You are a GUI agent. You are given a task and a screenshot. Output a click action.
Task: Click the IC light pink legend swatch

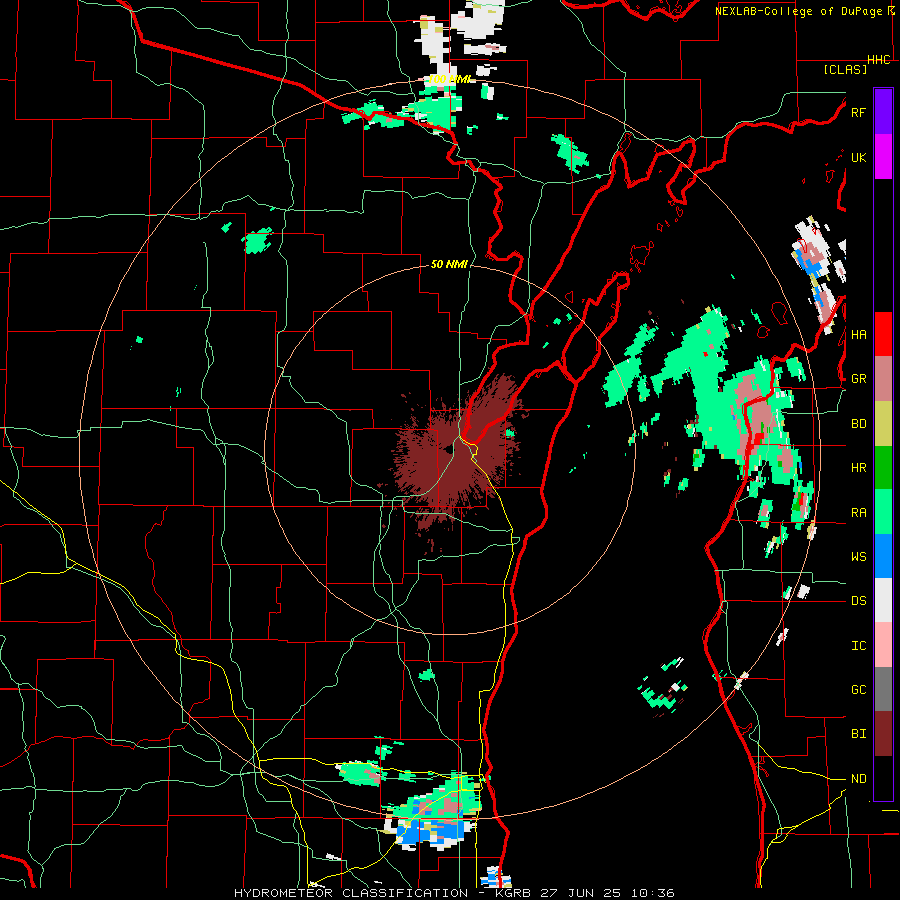(x=883, y=645)
